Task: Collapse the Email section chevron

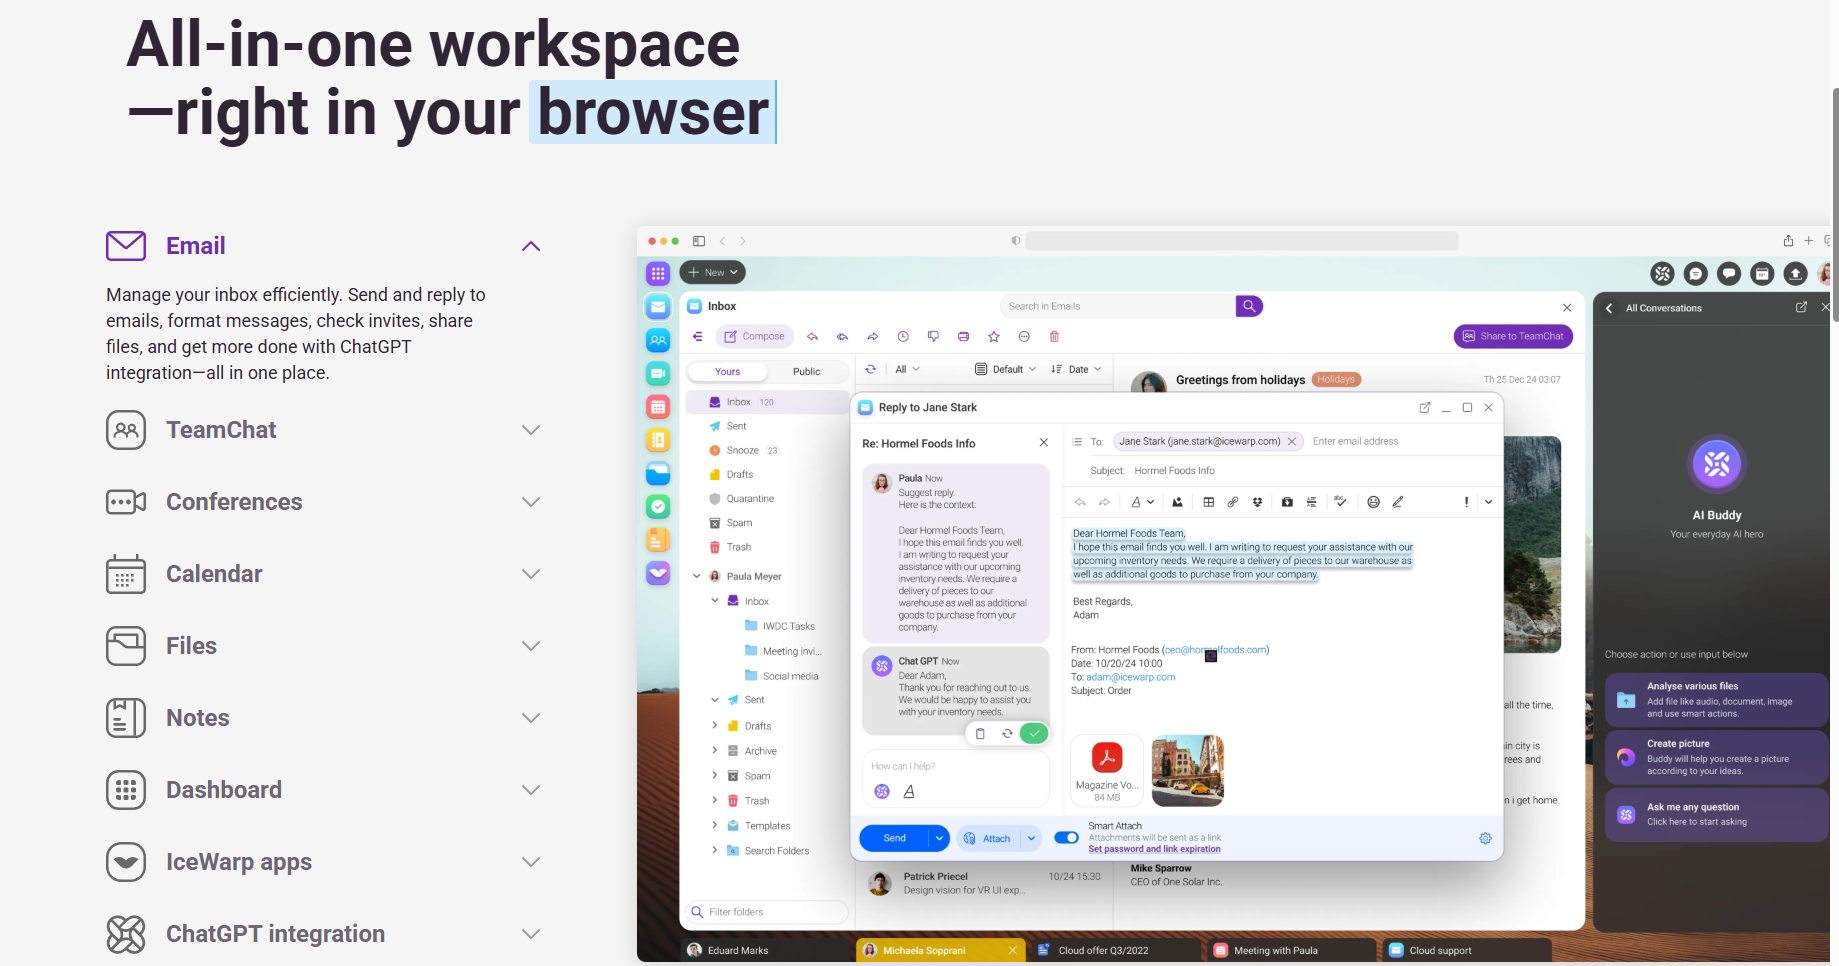Action: (x=531, y=246)
